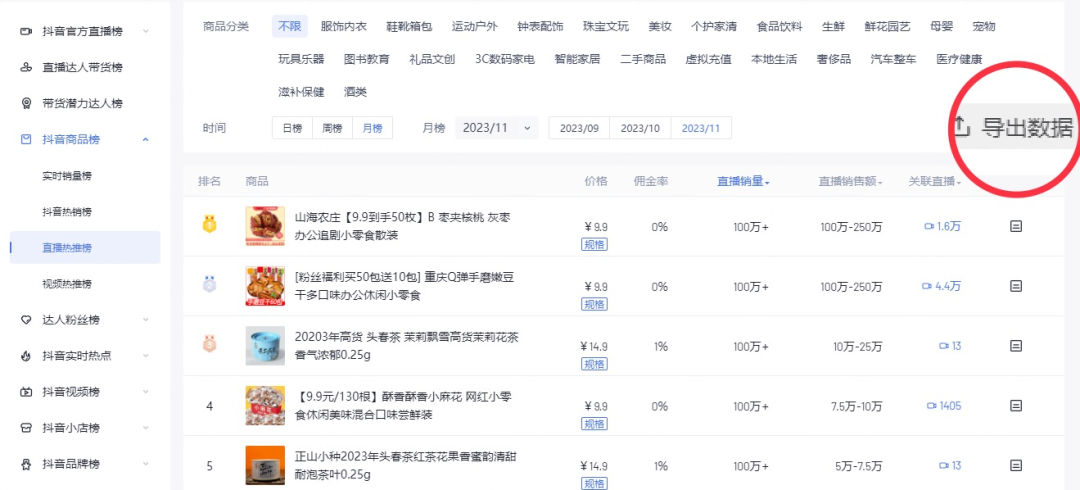Open the 抖音官方直播榜 sidebar icon
1080x490 pixels.
pos(26,32)
